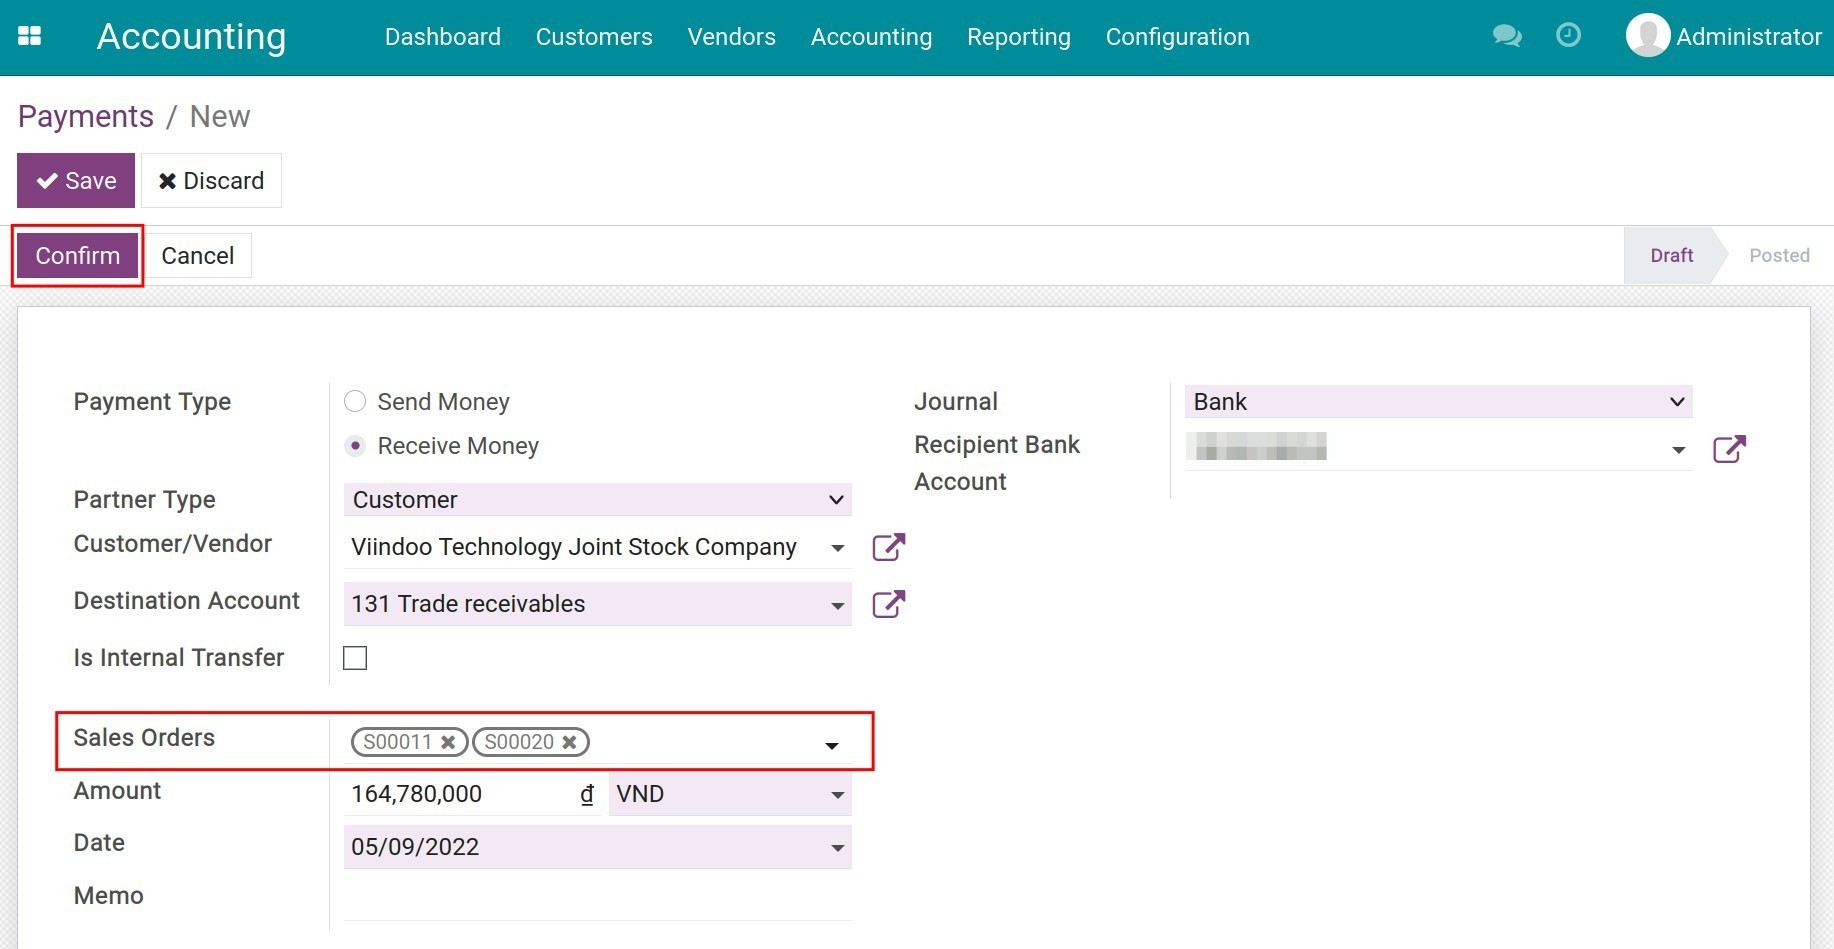Go back via Payments breadcrumb link

click(86, 116)
